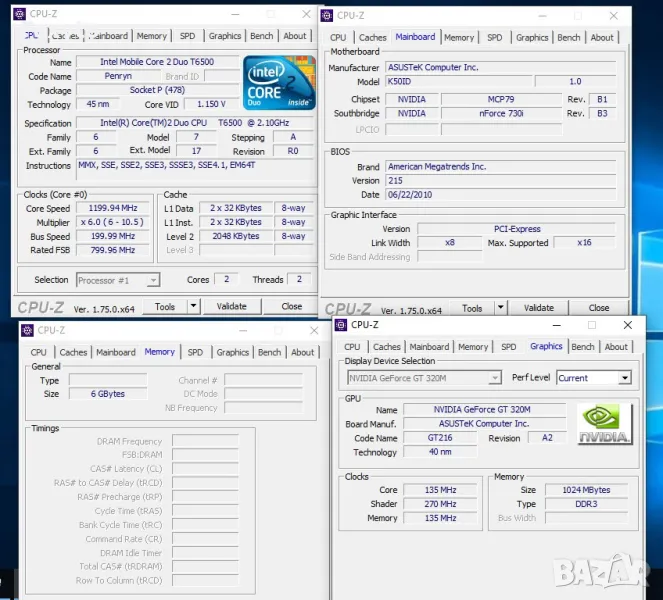The height and width of the screenshot is (600, 663).
Task: Click the CPU-Z icon in the Graphics window title bar
Action: click(341, 325)
